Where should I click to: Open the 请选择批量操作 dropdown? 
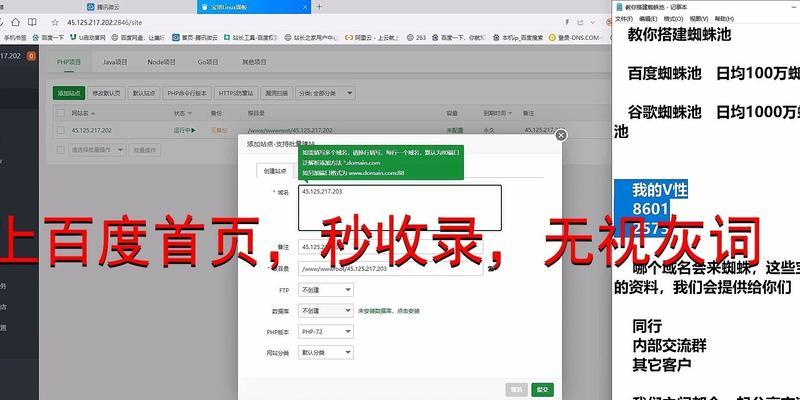pyautogui.click(x=97, y=150)
